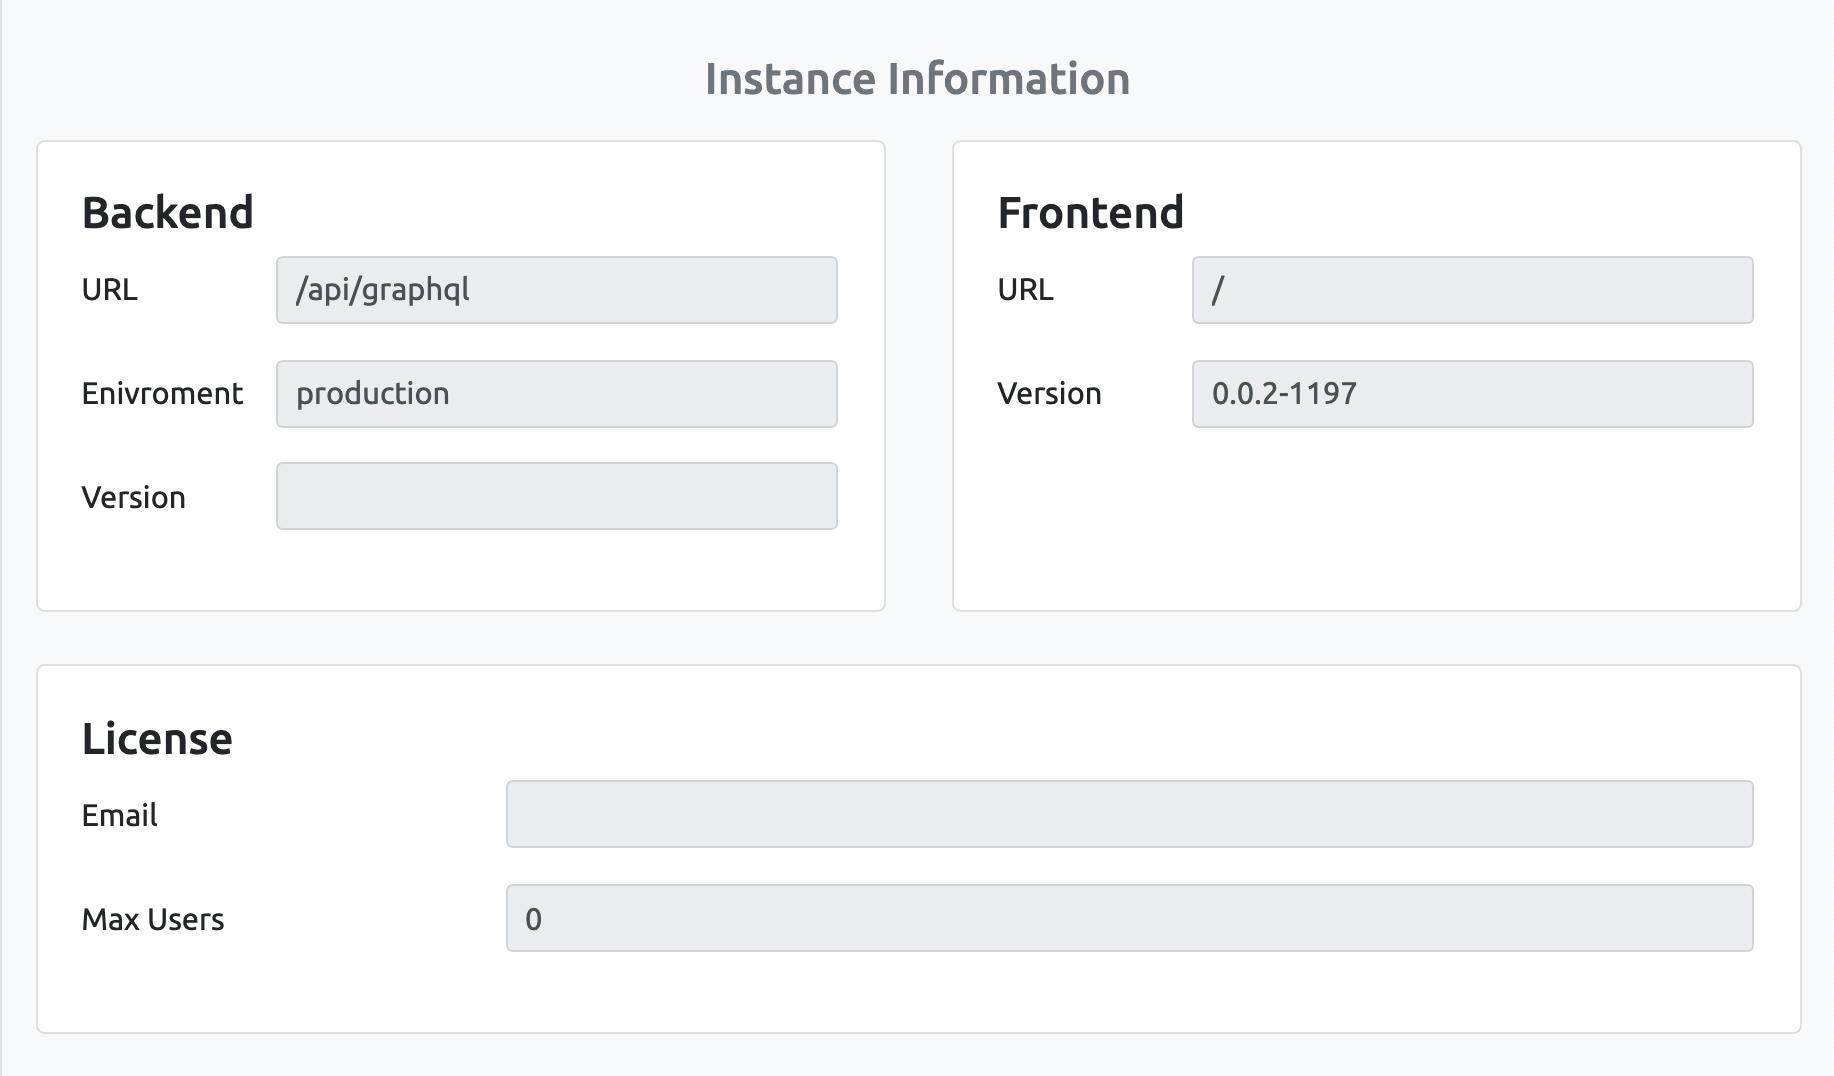Click the Instance Information page title
Screen dimensions: 1834x1076
tap(917, 77)
